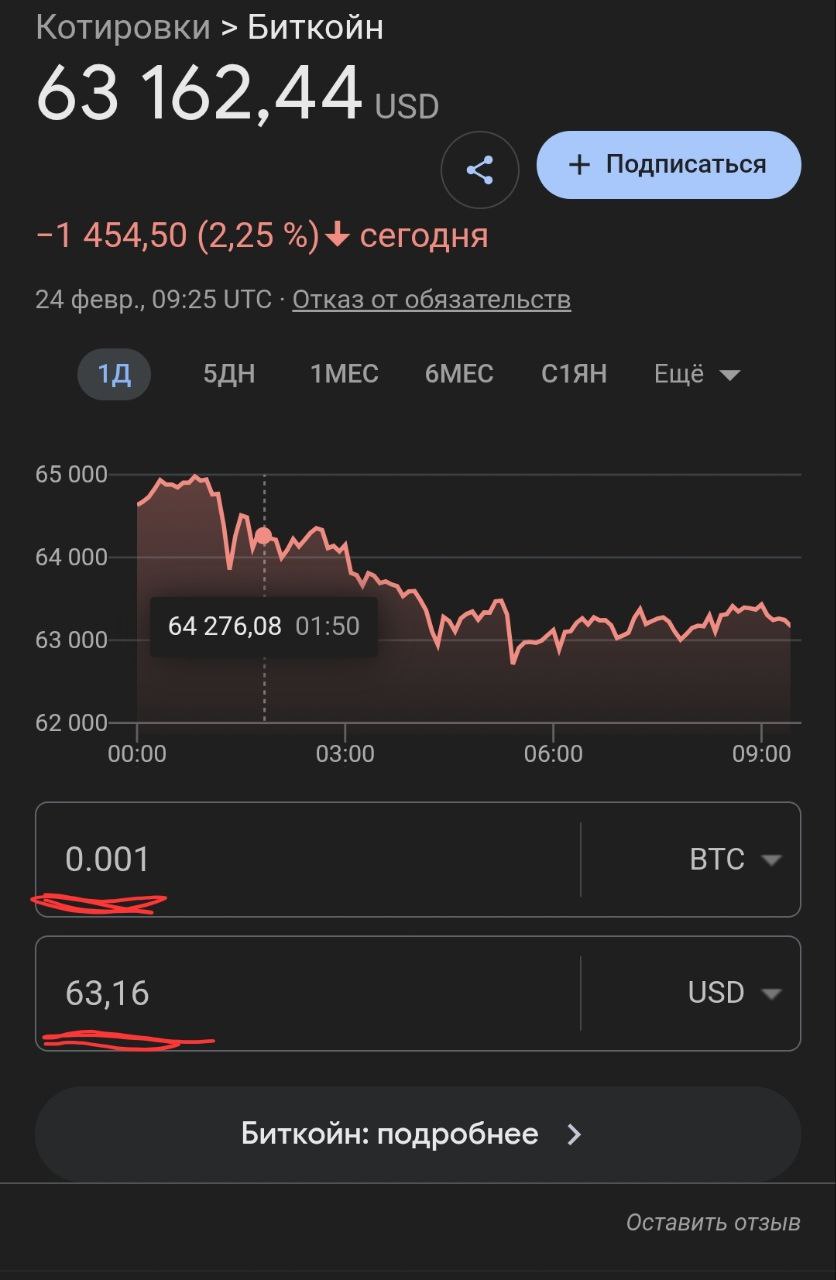Open the Отказ от обязательств link

click(x=431, y=299)
